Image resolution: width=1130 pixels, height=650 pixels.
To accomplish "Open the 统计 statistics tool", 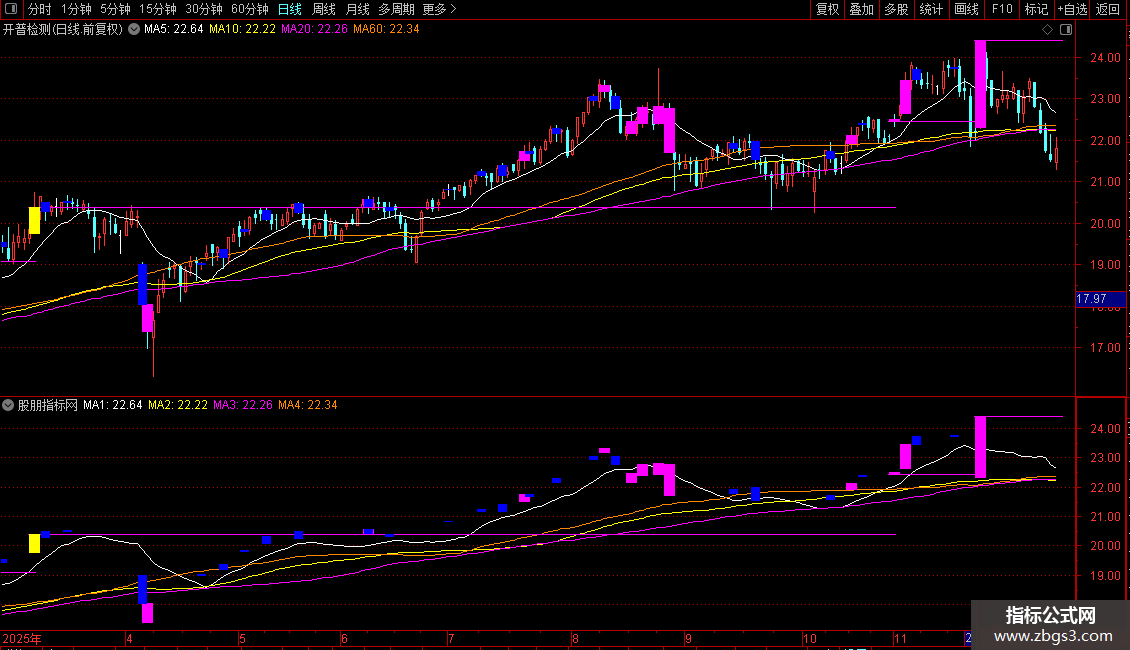I will pos(930,9).
